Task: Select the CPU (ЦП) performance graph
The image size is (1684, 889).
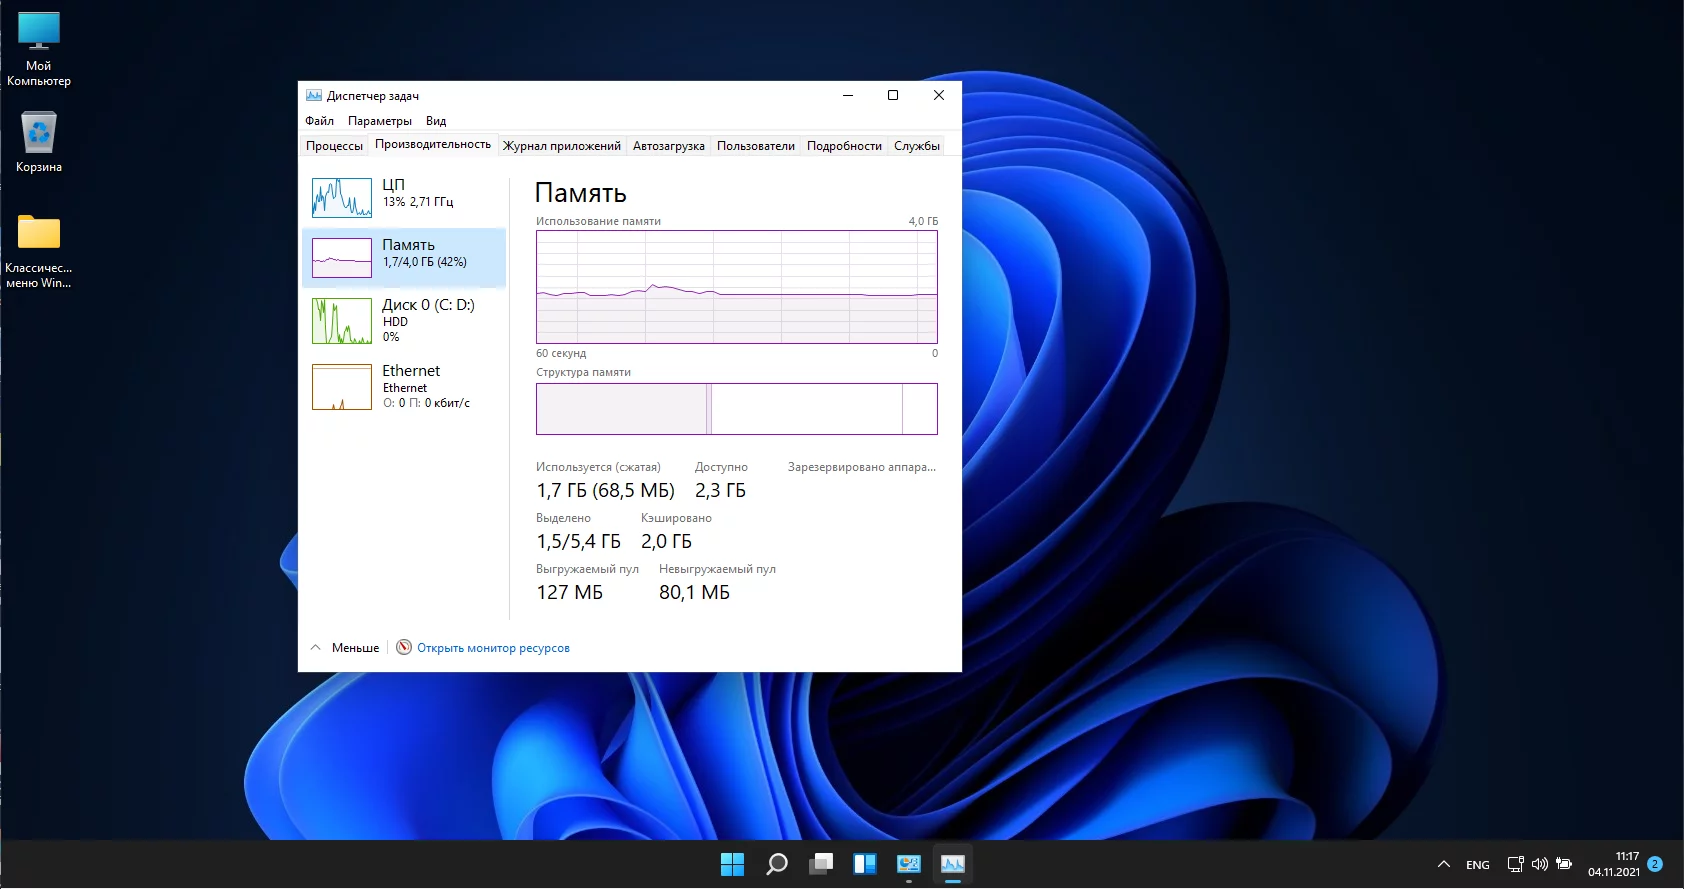Action: click(342, 198)
